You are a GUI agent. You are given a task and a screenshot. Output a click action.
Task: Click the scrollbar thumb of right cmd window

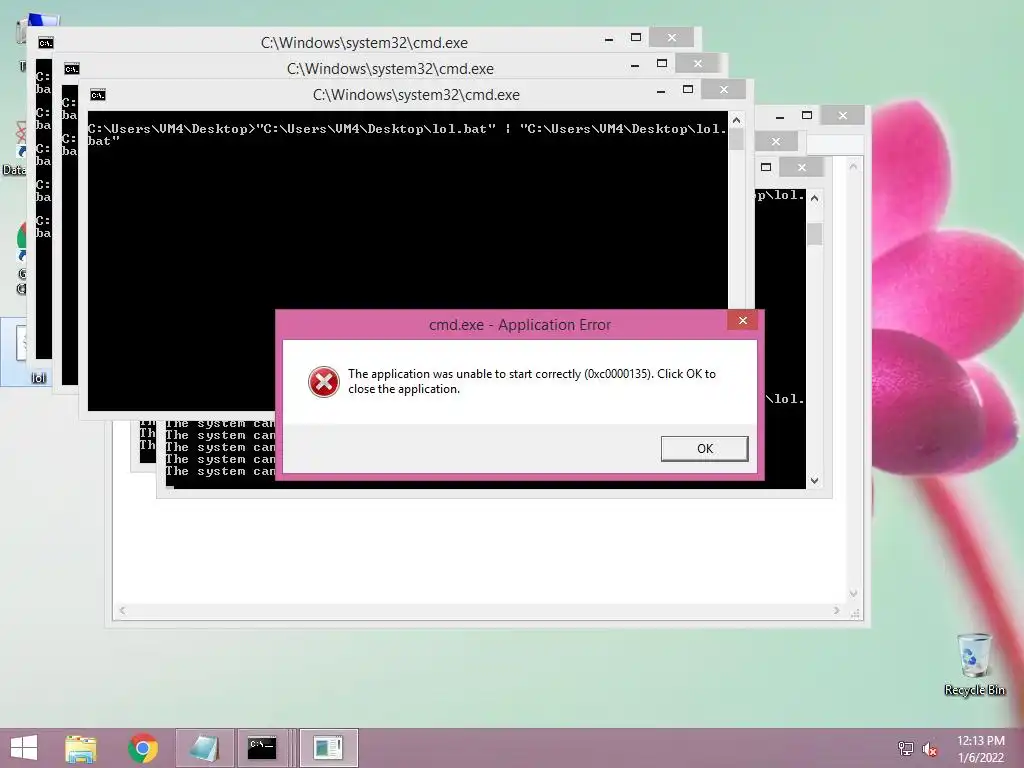[x=814, y=234]
